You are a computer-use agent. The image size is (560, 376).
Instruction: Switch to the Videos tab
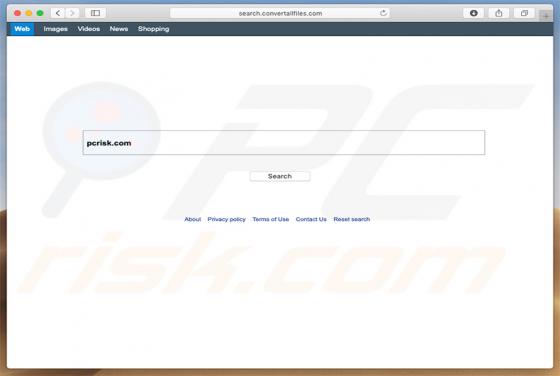pos(89,29)
